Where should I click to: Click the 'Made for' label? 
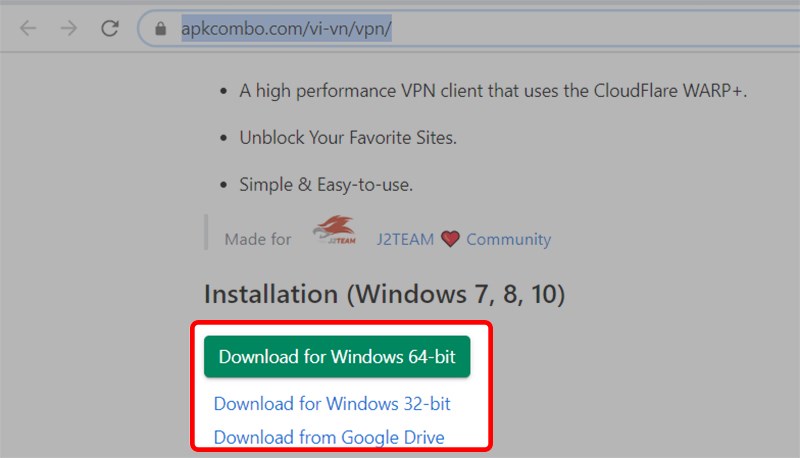tap(258, 240)
